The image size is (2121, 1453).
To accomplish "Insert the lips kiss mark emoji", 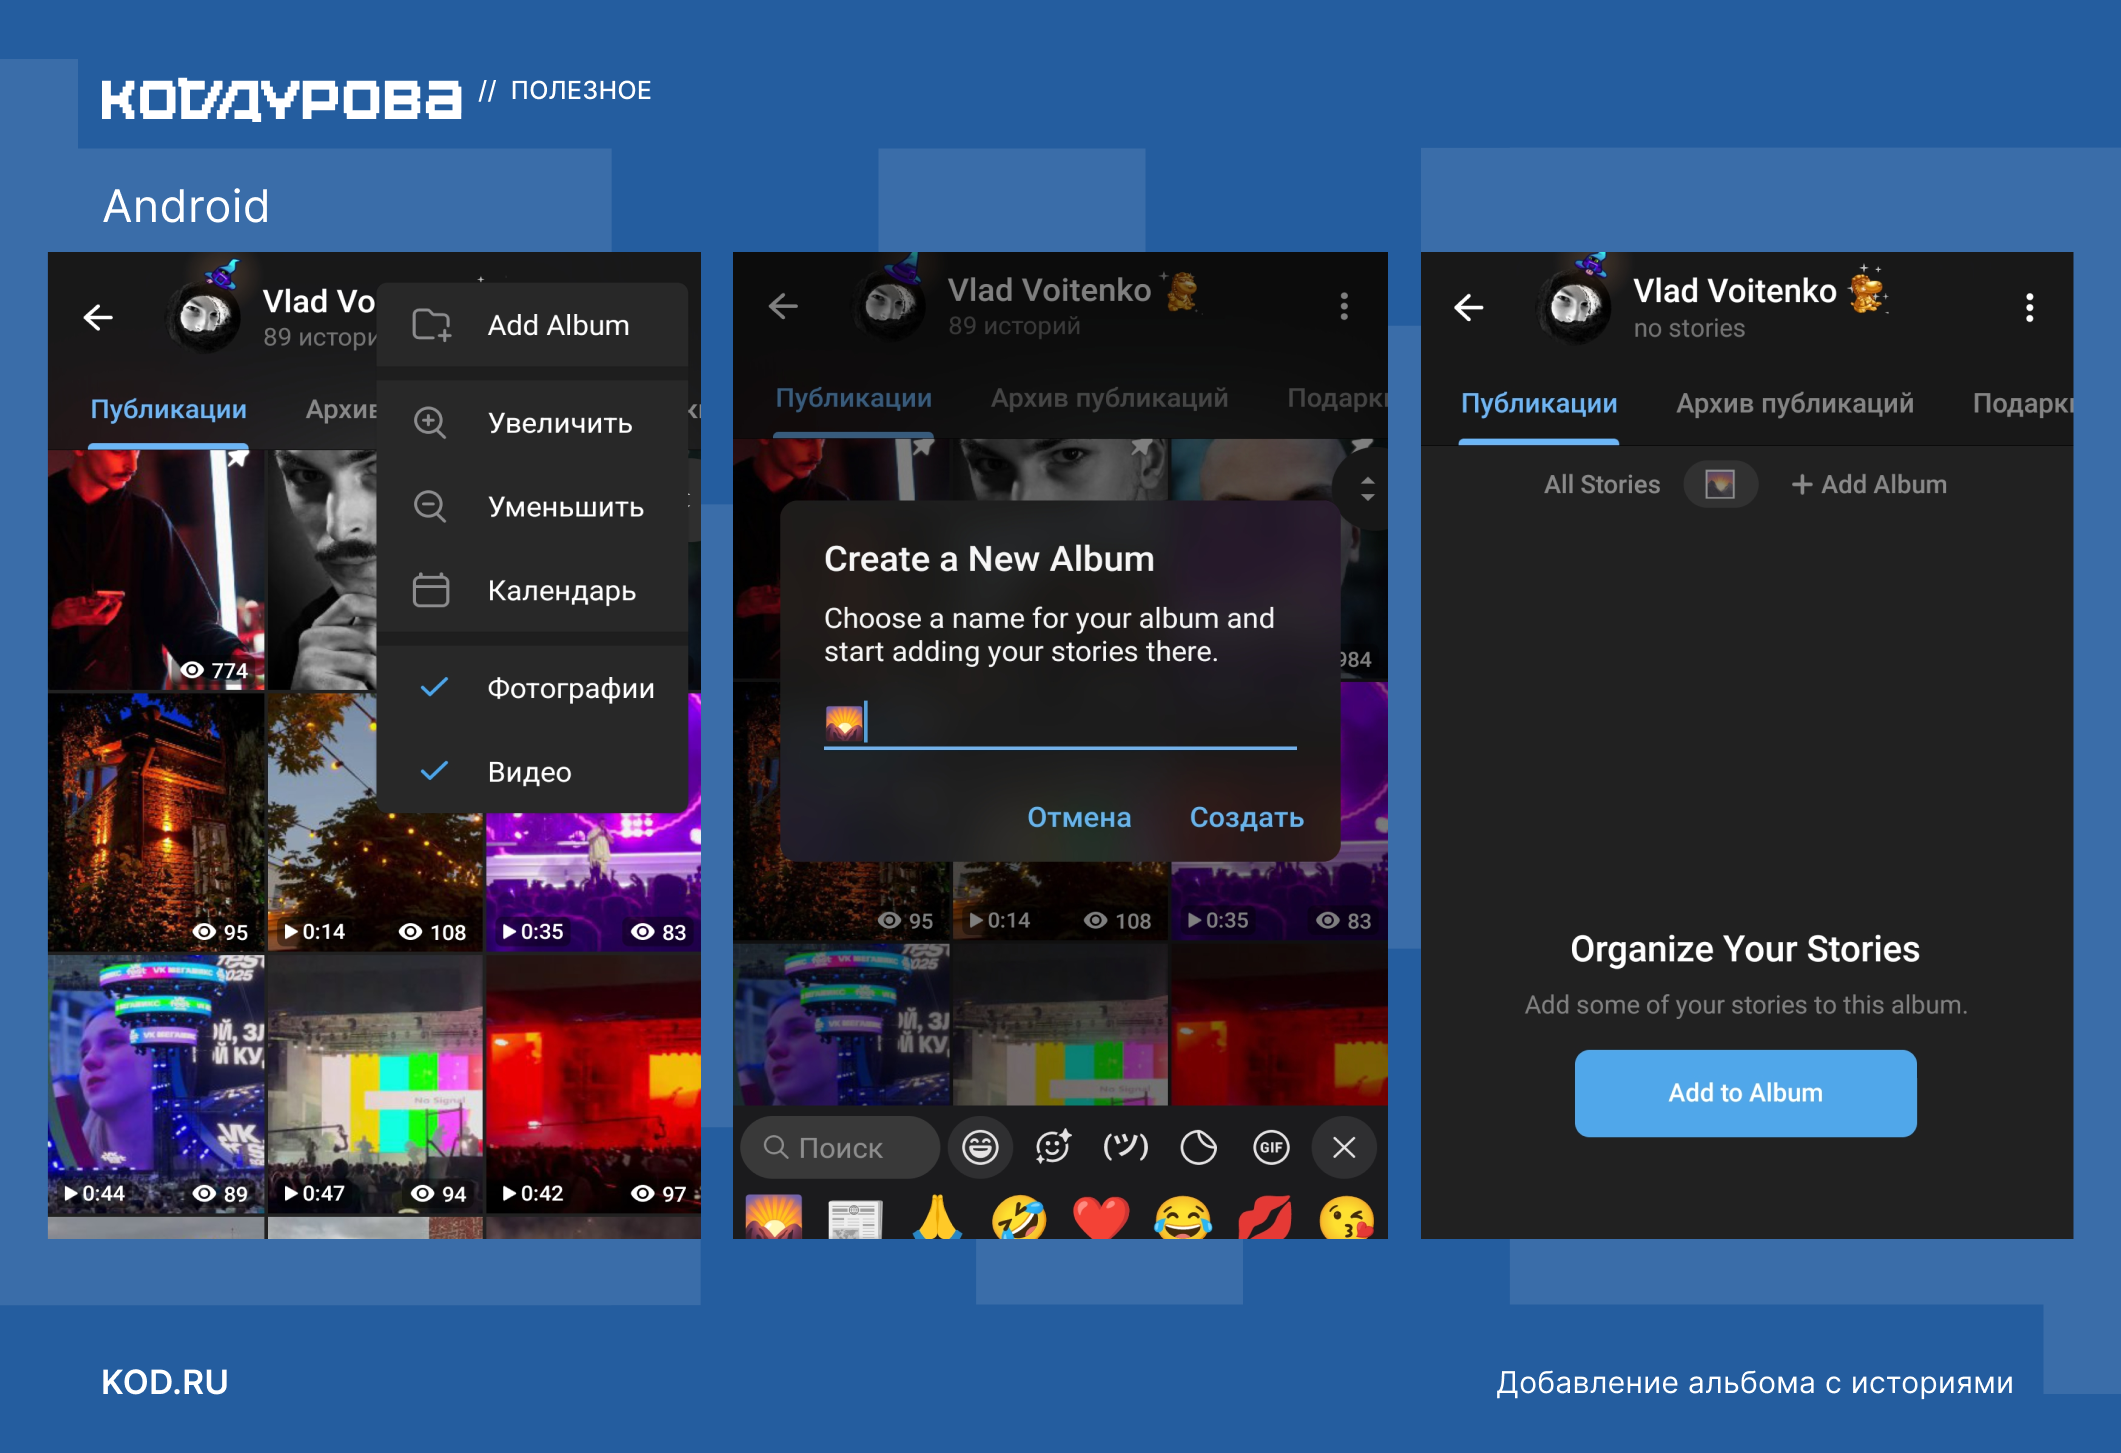I will pos(1264,1218).
